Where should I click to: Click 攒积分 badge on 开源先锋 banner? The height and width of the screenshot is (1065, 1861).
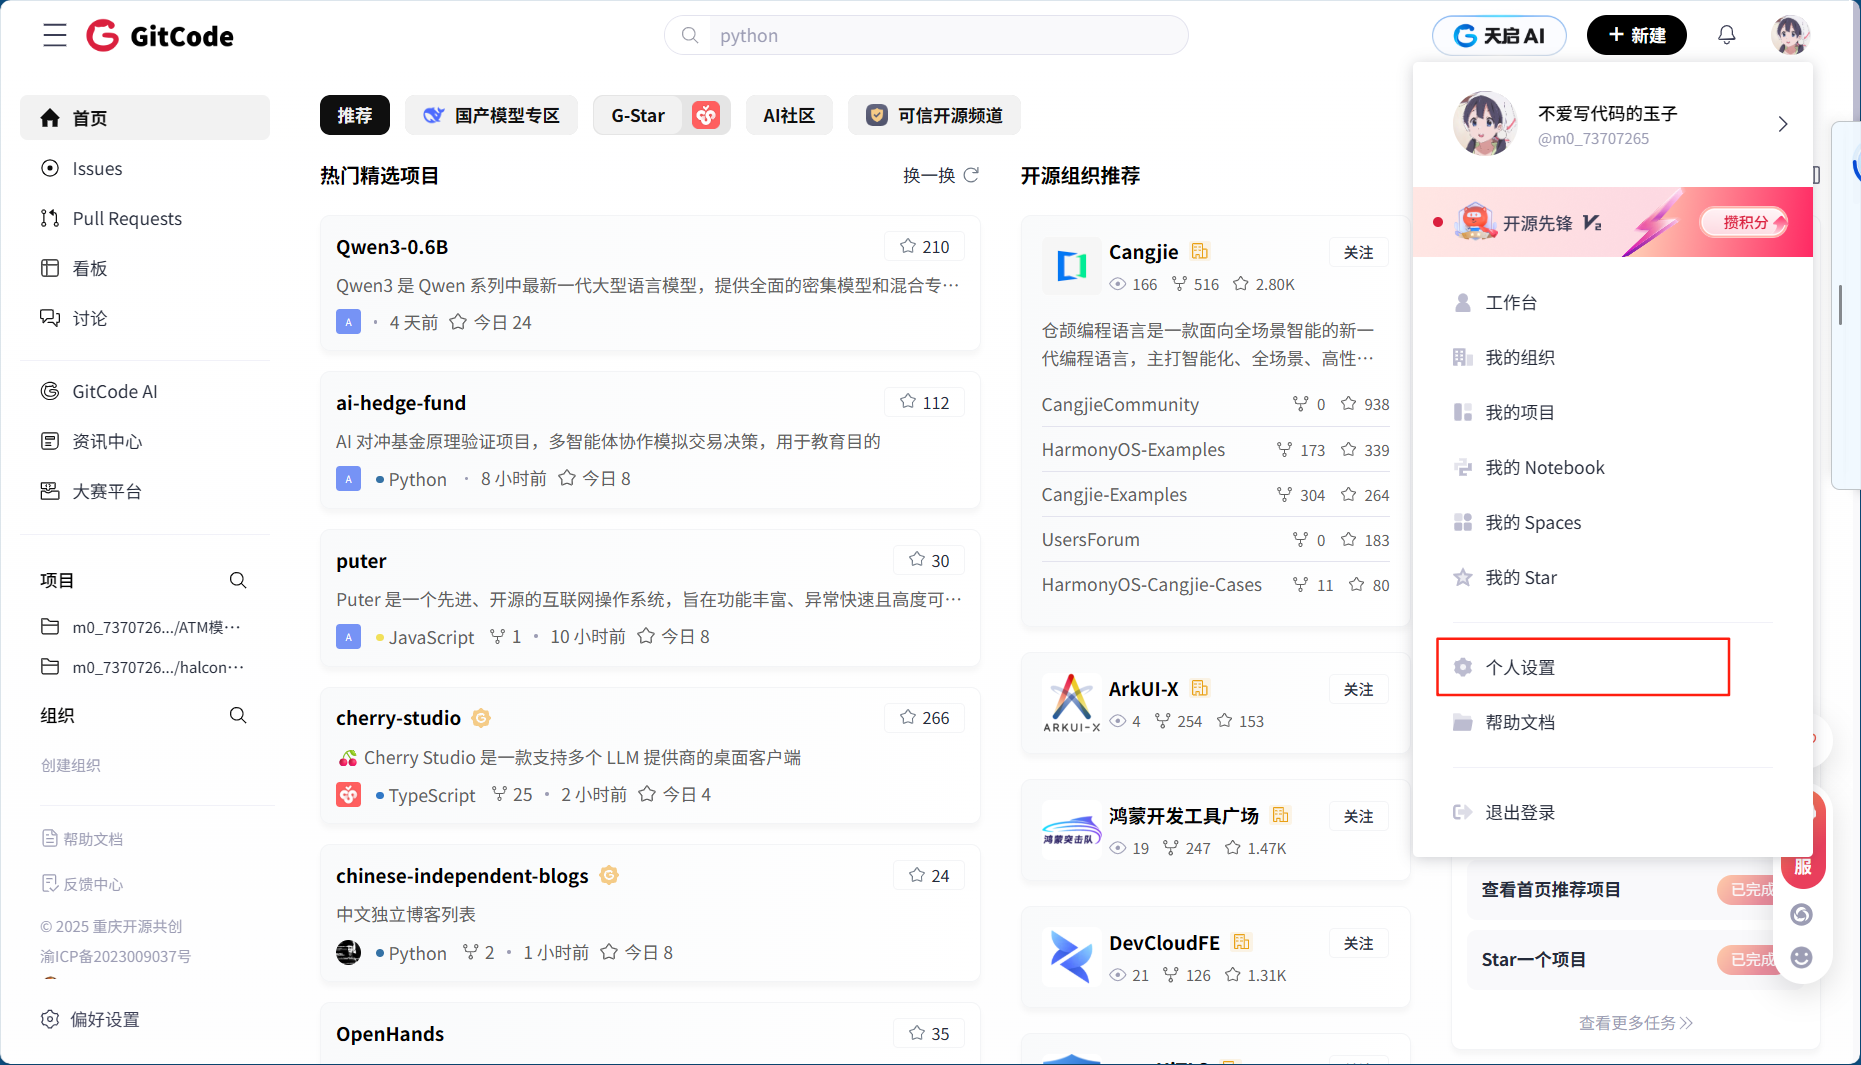click(1745, 222)
